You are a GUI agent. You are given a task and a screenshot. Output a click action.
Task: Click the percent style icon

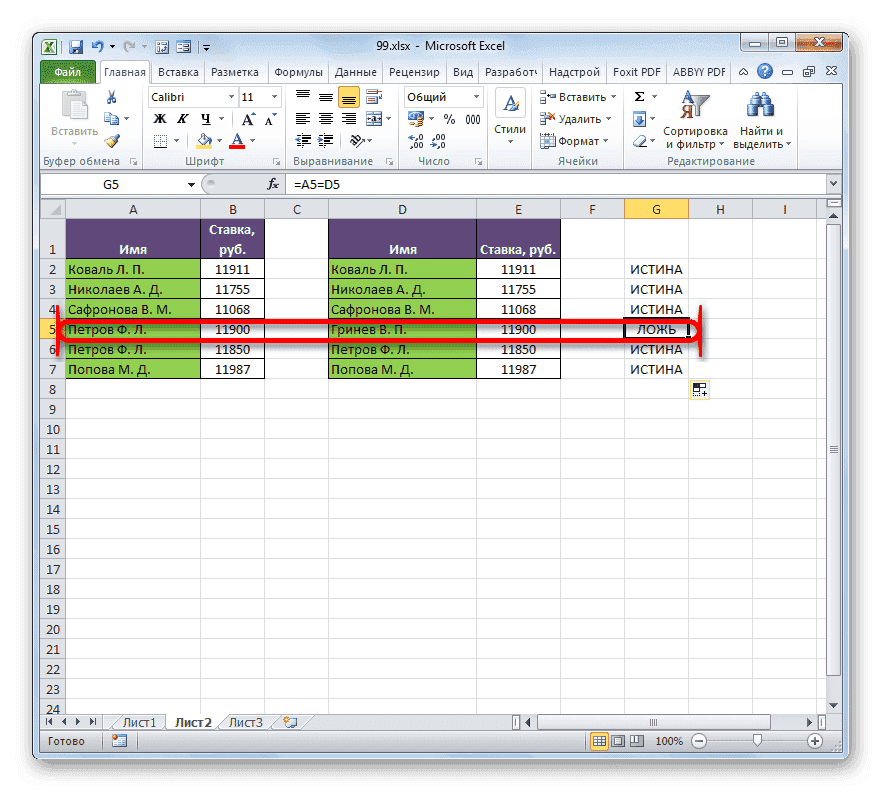coord(448,118)
